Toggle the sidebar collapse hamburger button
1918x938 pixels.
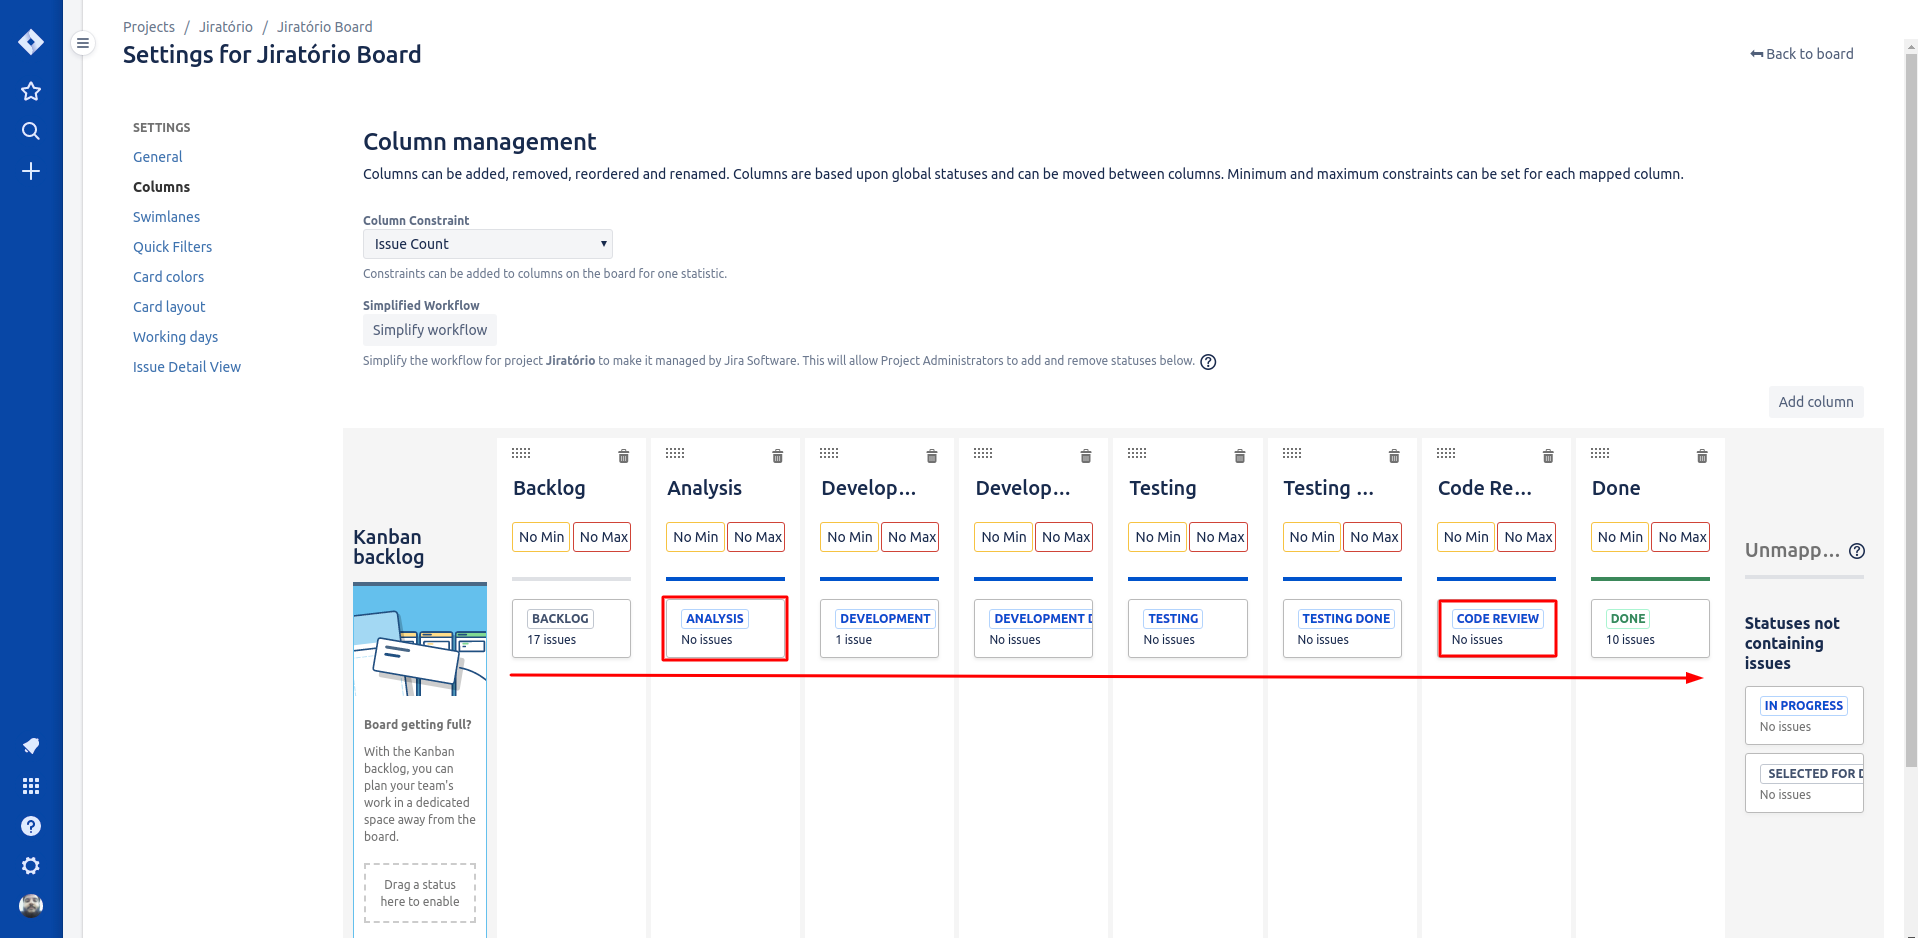pos(83,43)
